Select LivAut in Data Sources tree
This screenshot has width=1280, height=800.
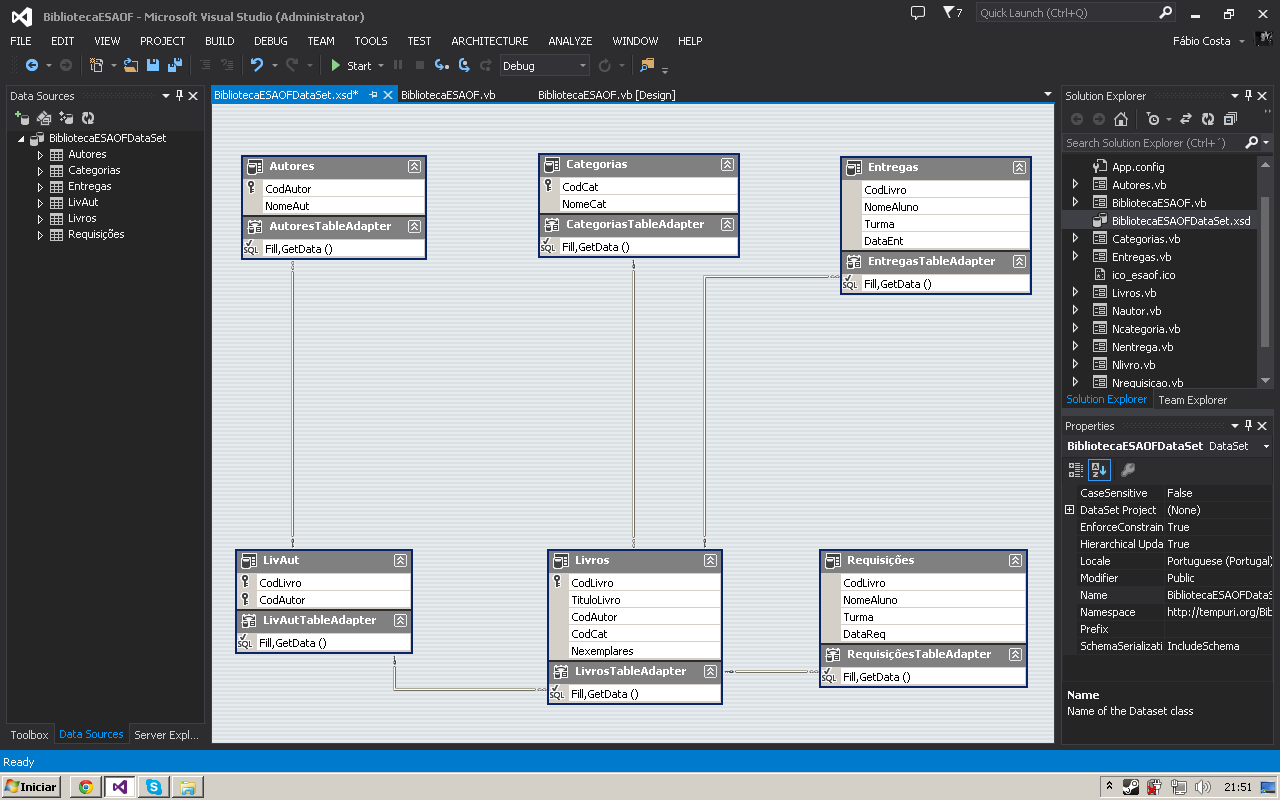[83, 202]
